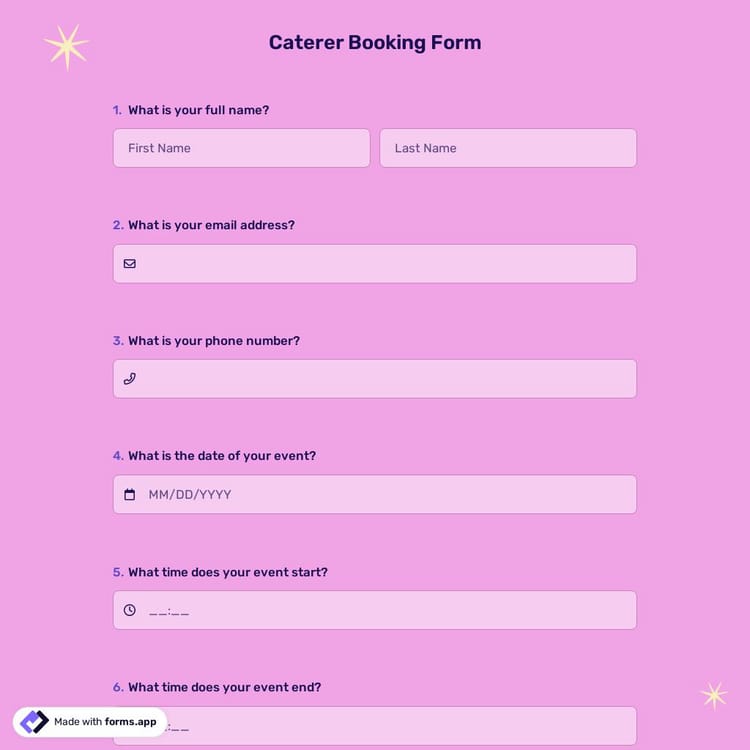Click the 'What time does your event start?' label

pyautogui.click(x=227, y=572)
